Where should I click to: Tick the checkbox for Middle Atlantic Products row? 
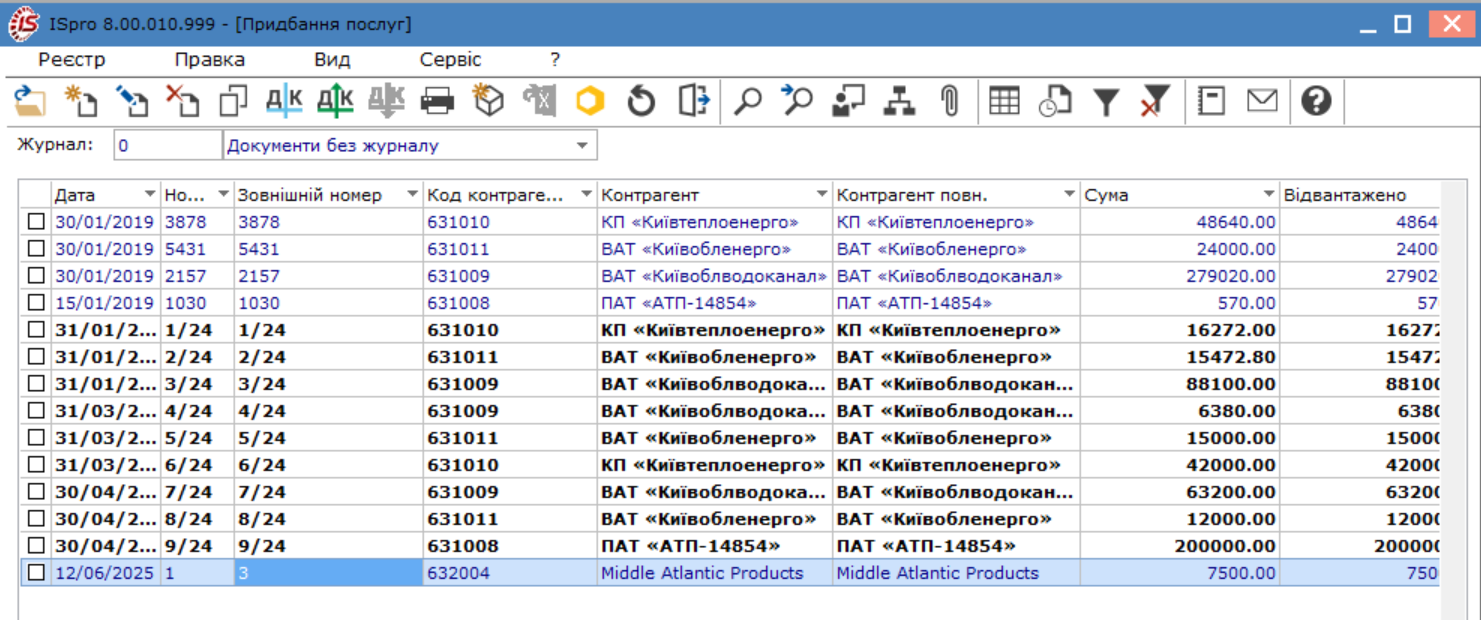pos(36,573)
